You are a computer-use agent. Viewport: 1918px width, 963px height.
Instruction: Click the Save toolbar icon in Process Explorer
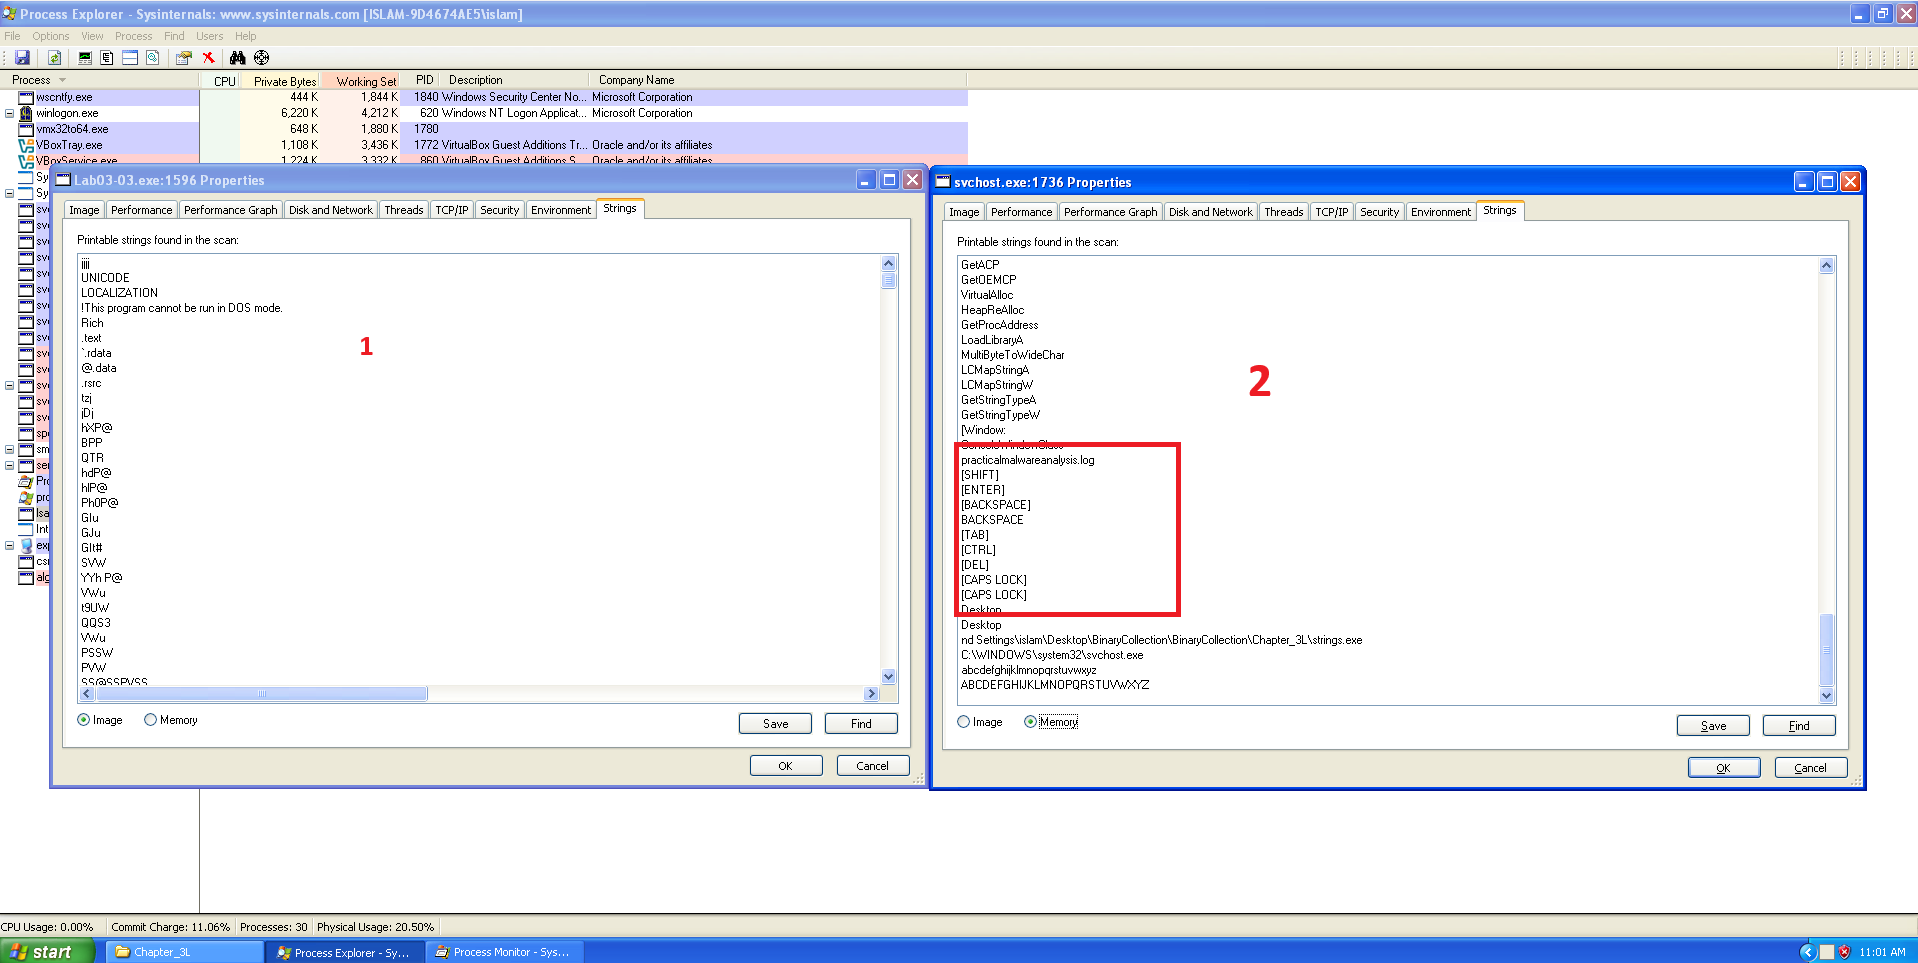22,58
